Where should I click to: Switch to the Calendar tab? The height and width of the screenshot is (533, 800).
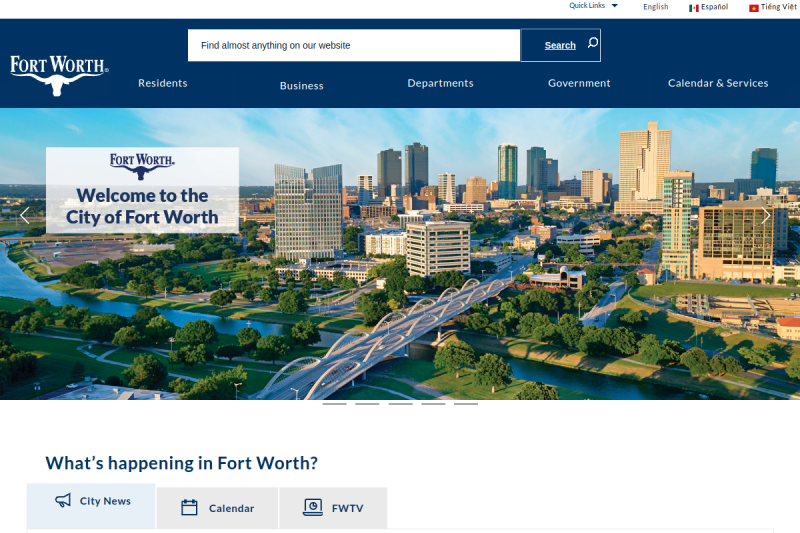(x=217, y=508)
